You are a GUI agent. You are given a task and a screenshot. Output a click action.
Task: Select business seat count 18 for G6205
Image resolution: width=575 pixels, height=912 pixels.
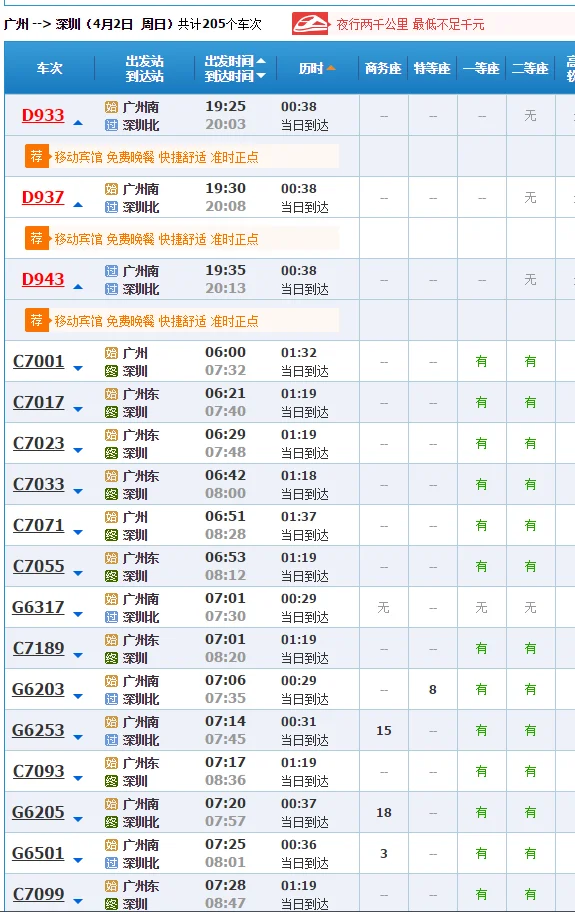[384, 813]
